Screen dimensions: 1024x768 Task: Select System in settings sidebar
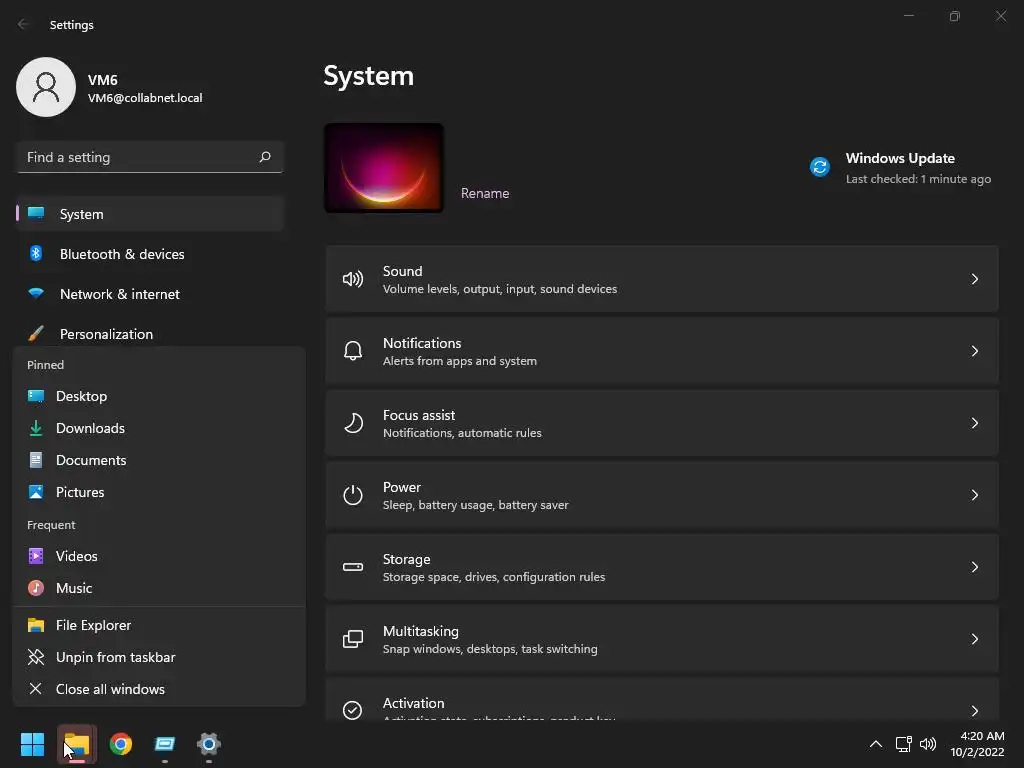(150, 214)
